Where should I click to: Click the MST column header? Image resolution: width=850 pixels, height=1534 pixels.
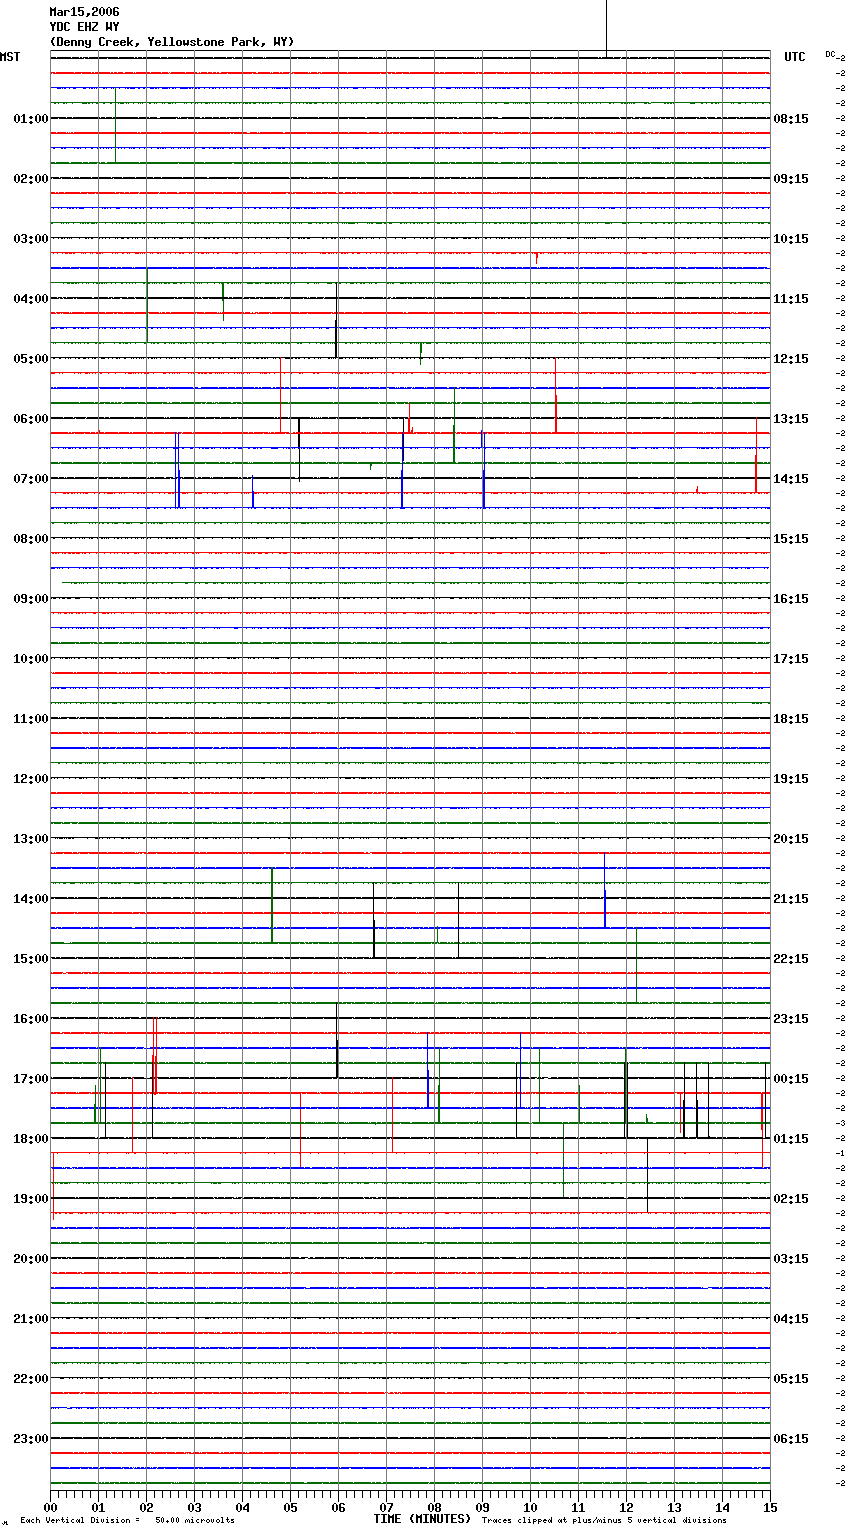coord(10,57)
